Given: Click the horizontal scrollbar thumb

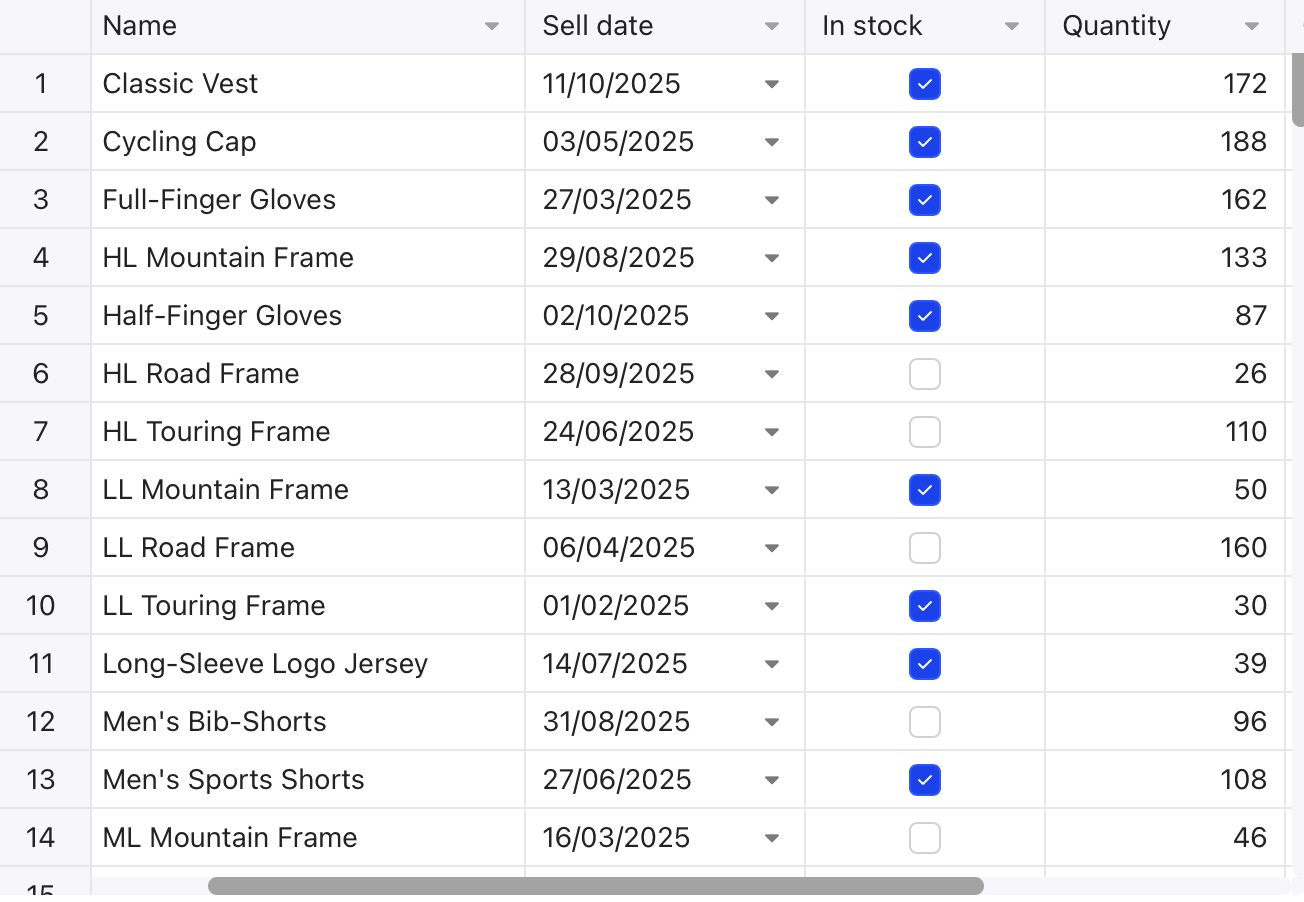Looking at the screenshot, I should (x=595, y=886).
